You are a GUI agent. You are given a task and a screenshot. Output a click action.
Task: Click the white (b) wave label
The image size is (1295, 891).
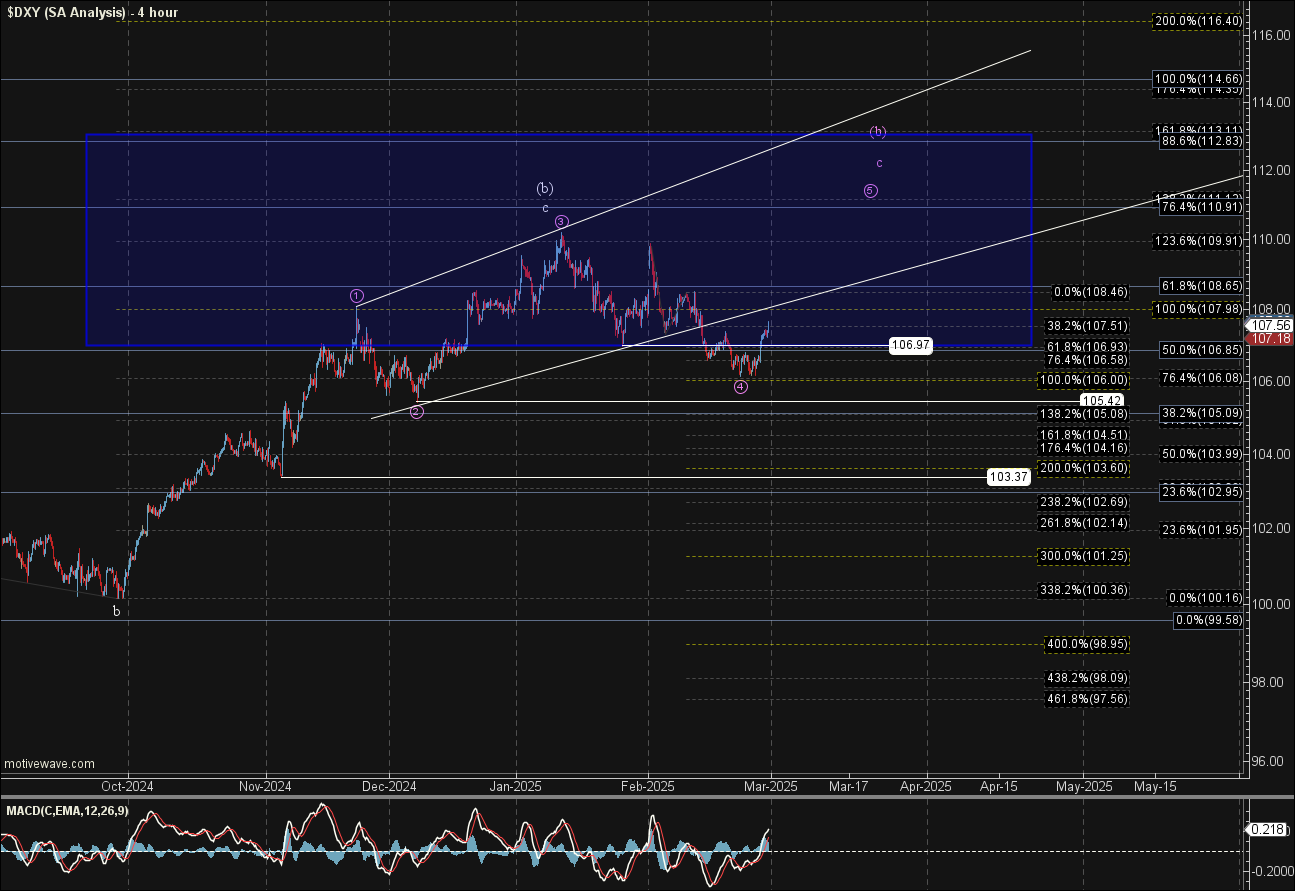pos(544,188)
